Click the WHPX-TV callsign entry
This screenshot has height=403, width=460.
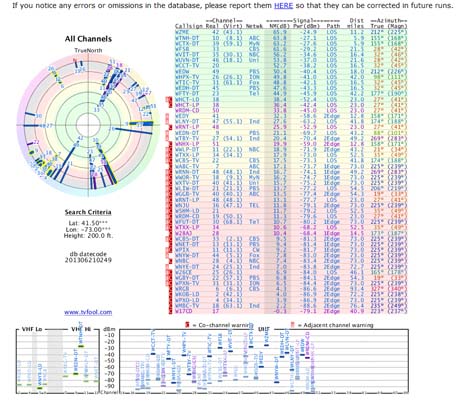pyautogui.click(x=187, y=77)
